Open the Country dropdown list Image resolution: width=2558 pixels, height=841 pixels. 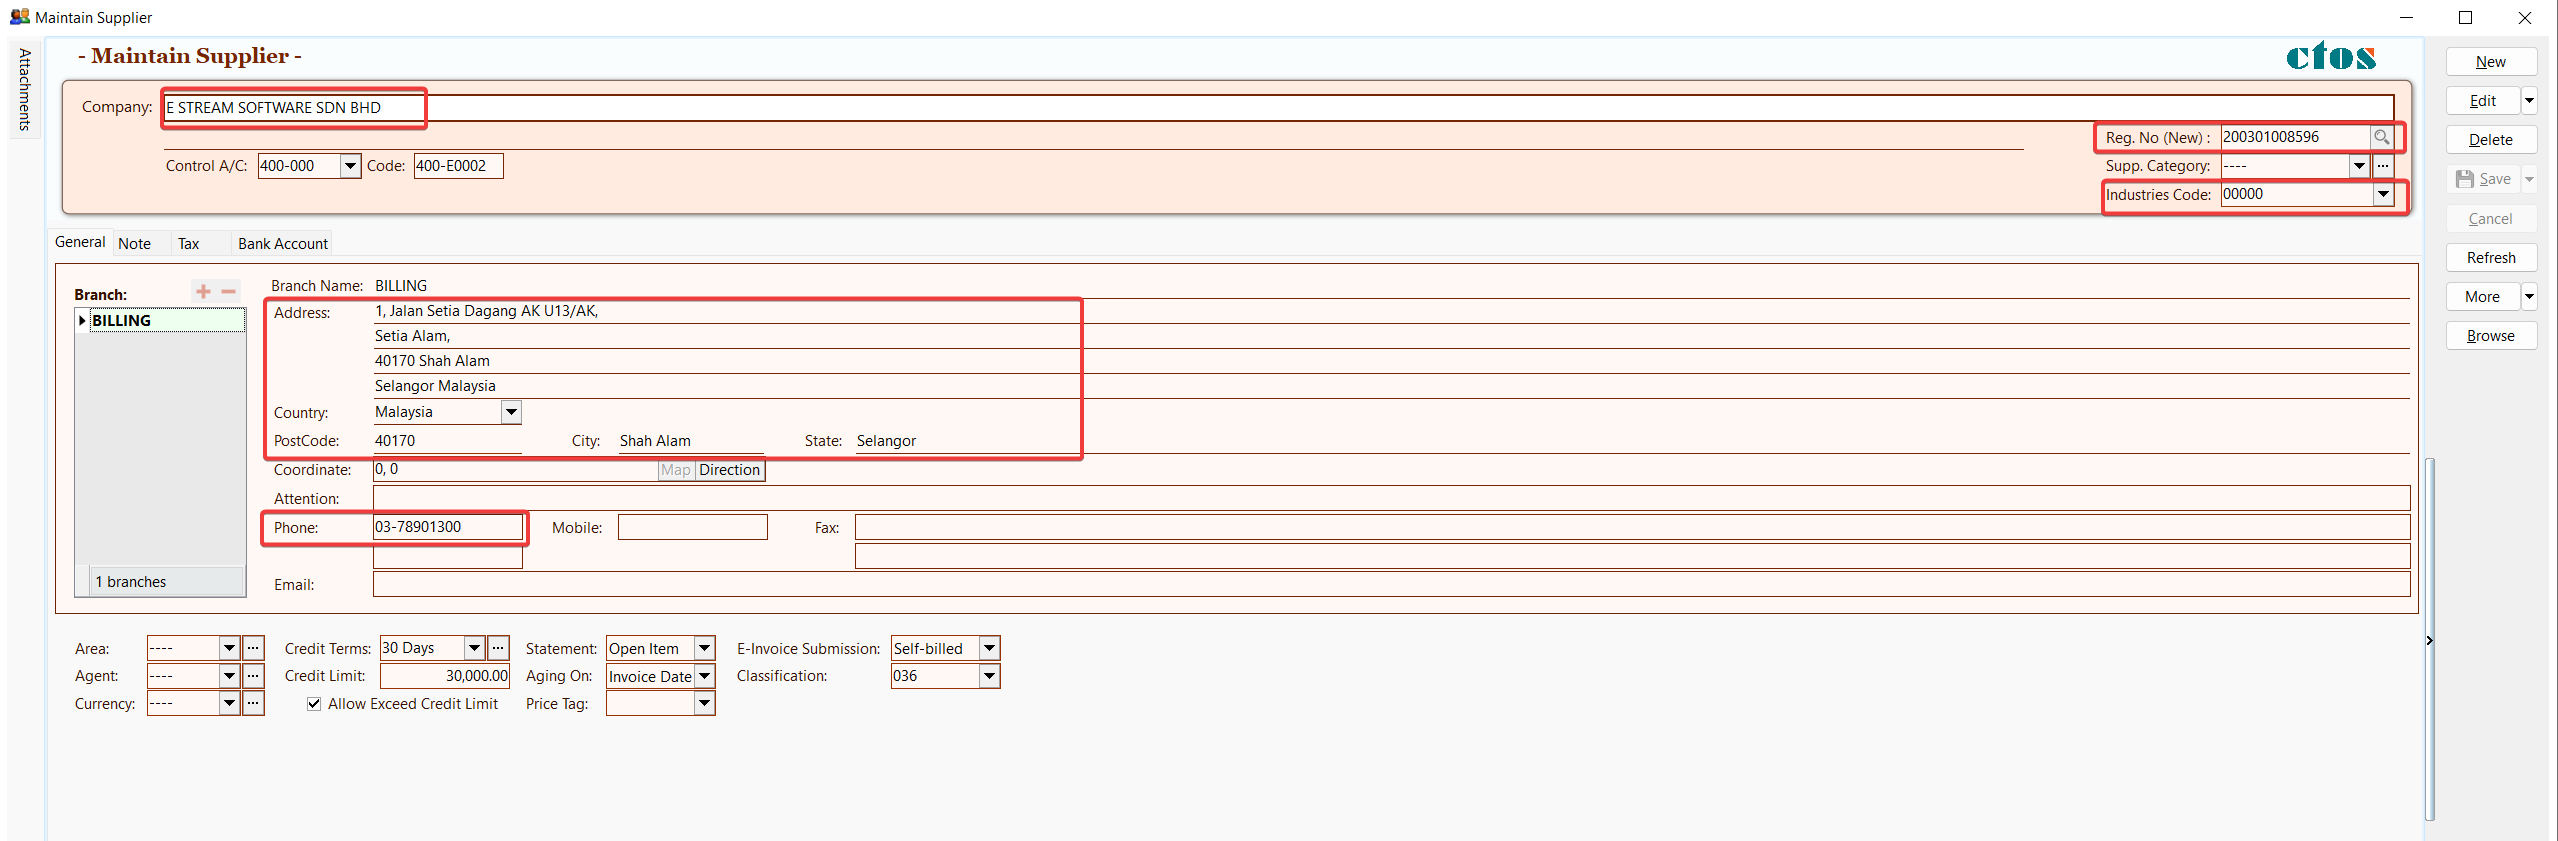pyautogui.click(x=511, y=412)
